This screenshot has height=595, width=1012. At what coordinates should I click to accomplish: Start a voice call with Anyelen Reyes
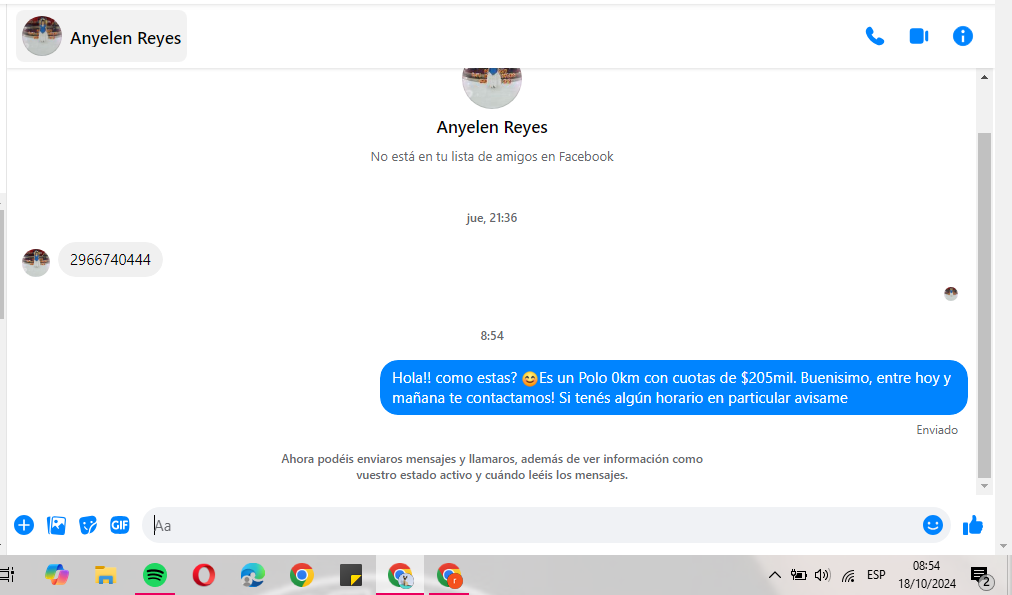pyautogui.click(x=874, y=36)
